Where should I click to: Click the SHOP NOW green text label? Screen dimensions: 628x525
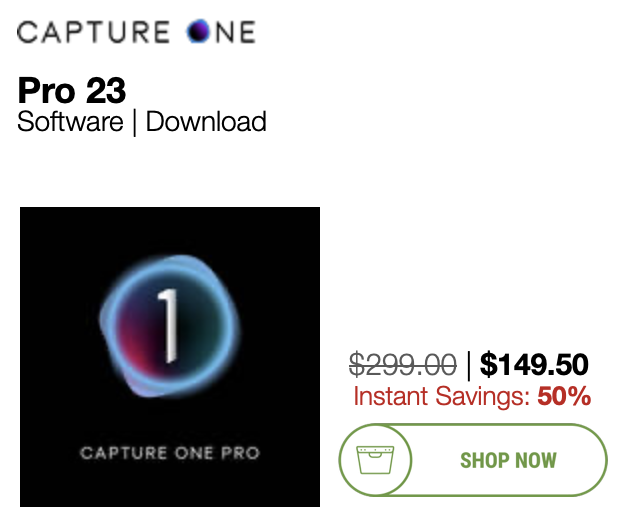tap(508, 461)
